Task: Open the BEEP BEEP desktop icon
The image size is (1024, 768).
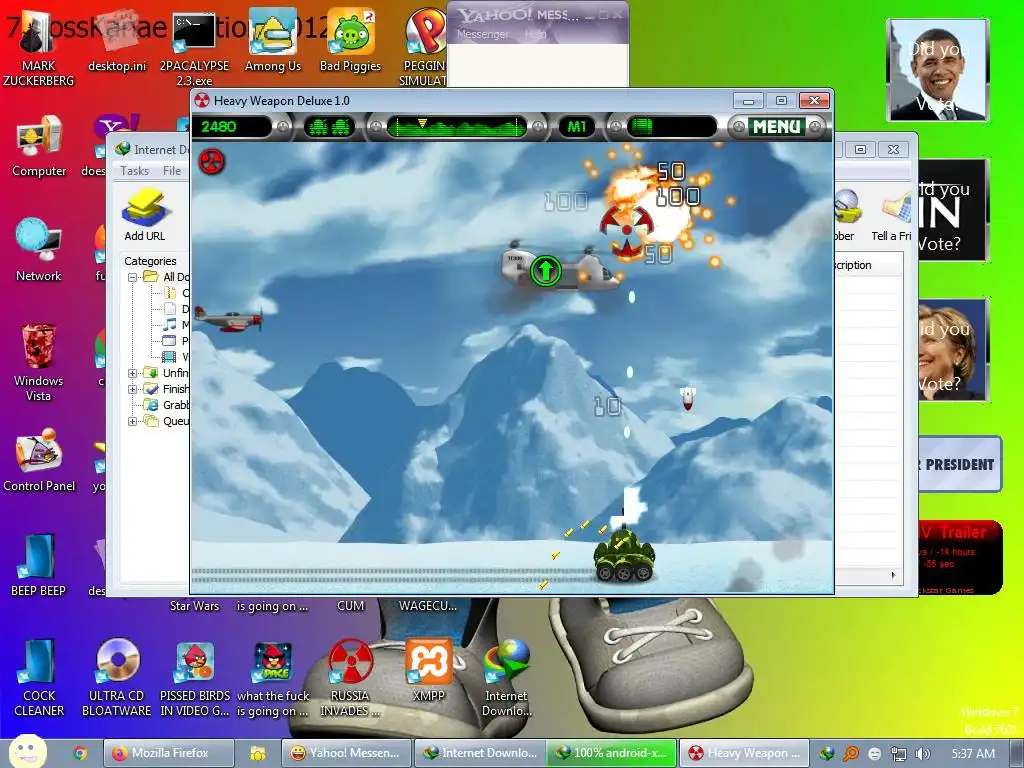Action: tap(39, 565)
